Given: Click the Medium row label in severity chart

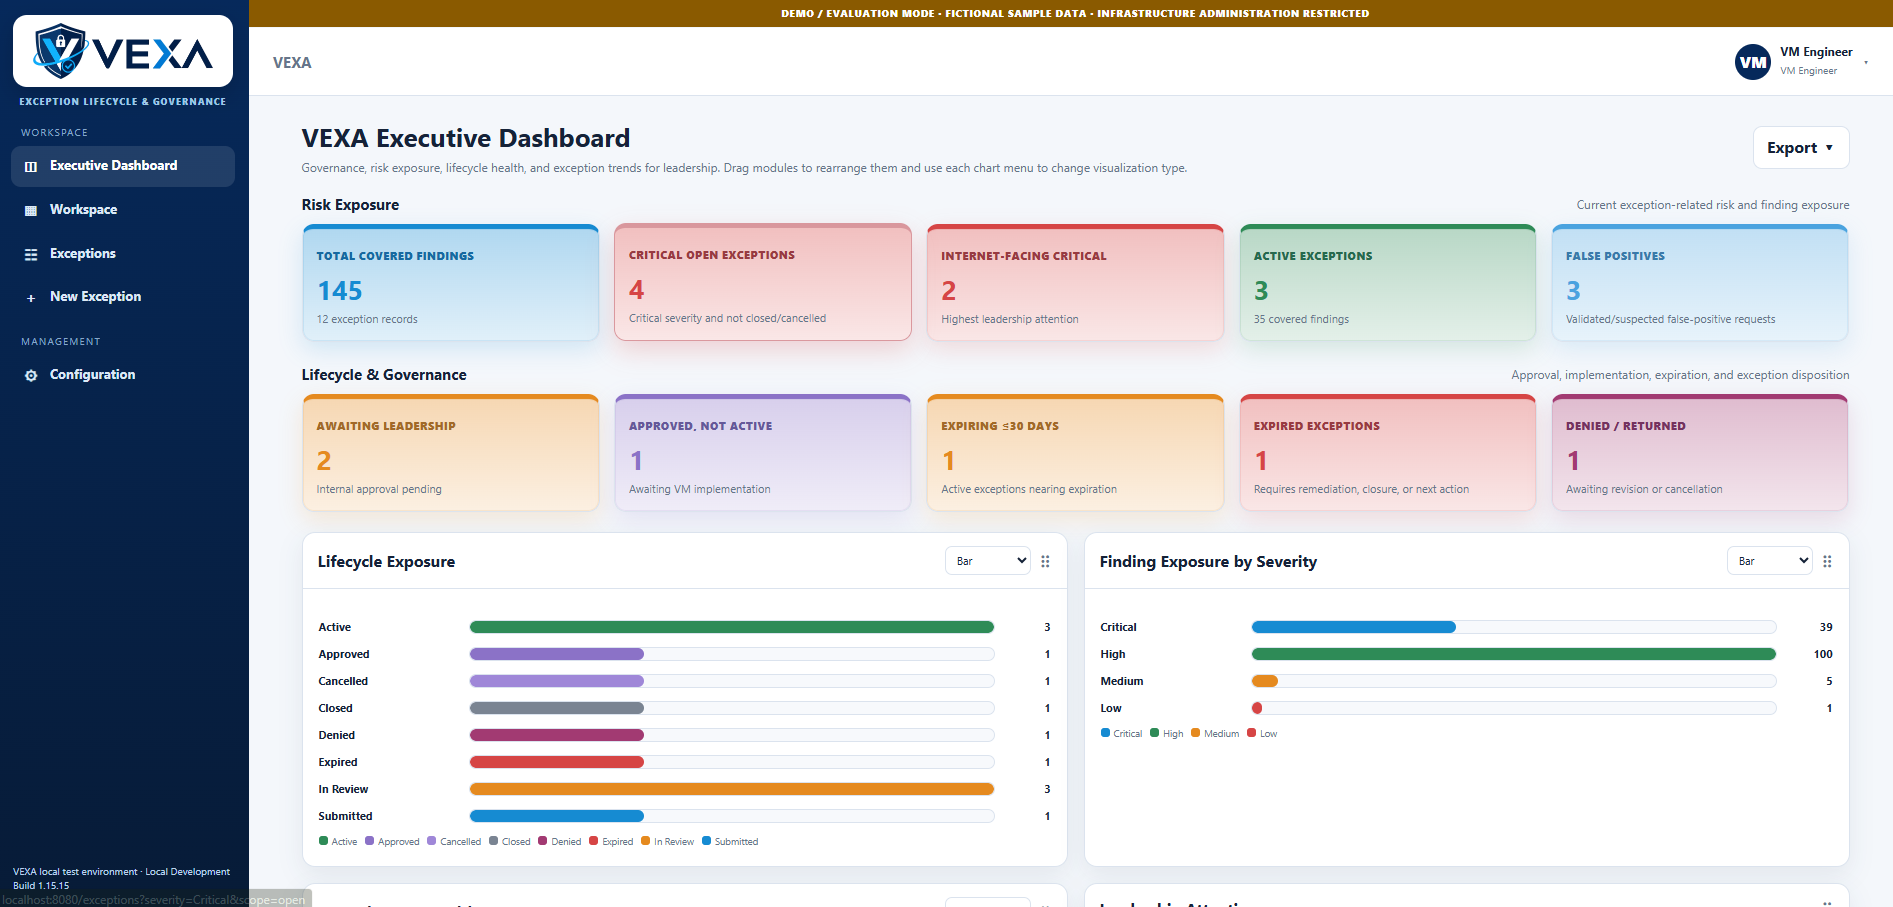Looking at the screenshot, I should click(1122, 681).
